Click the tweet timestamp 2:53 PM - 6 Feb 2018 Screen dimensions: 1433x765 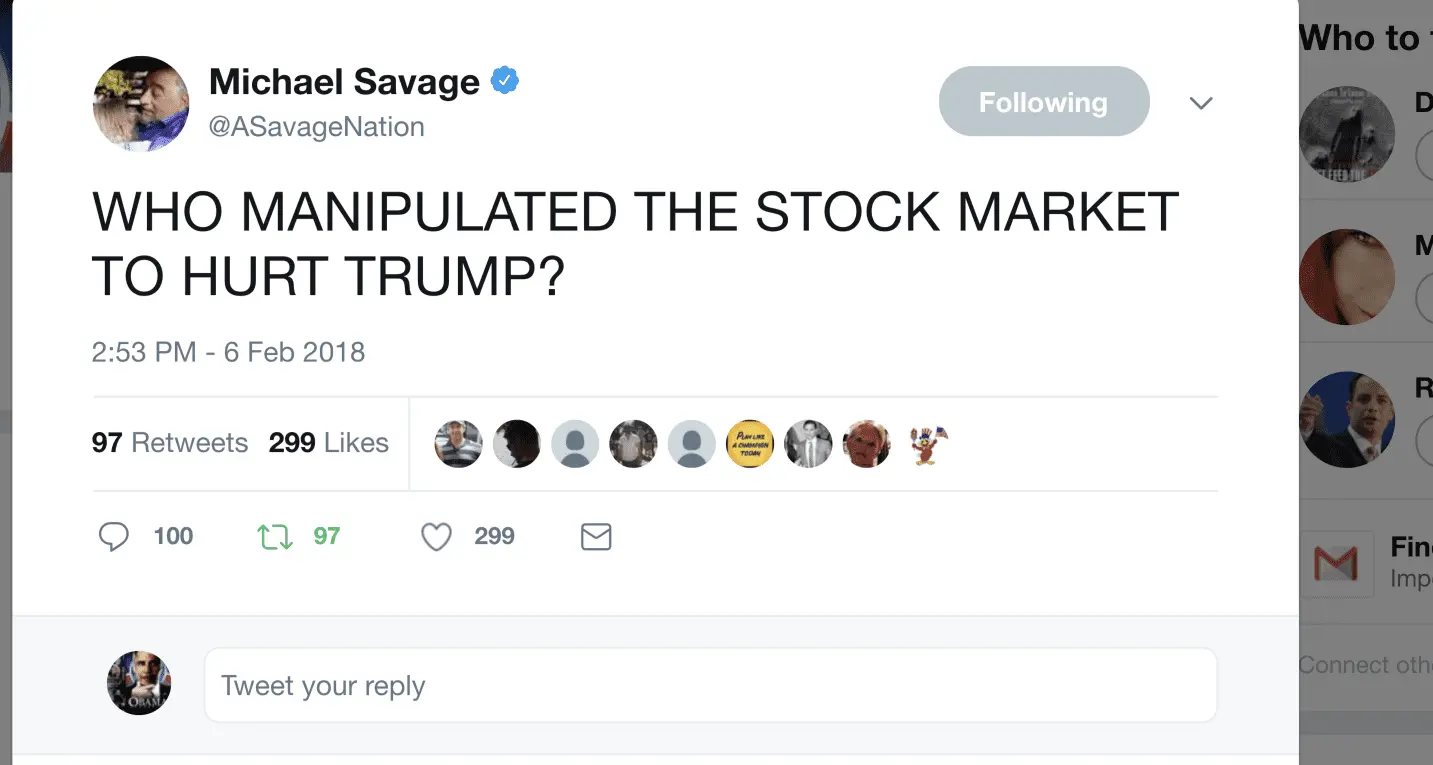pos(228,352)
